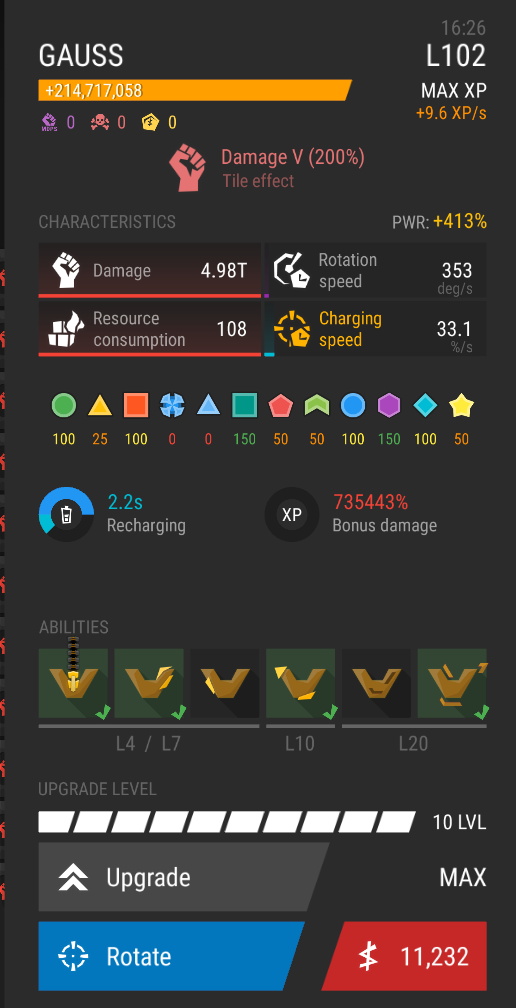The height and width of the screenshot is (1008, 516).
Task: Toggle the second L4/L7 ability tile
Action: (149, 683)
